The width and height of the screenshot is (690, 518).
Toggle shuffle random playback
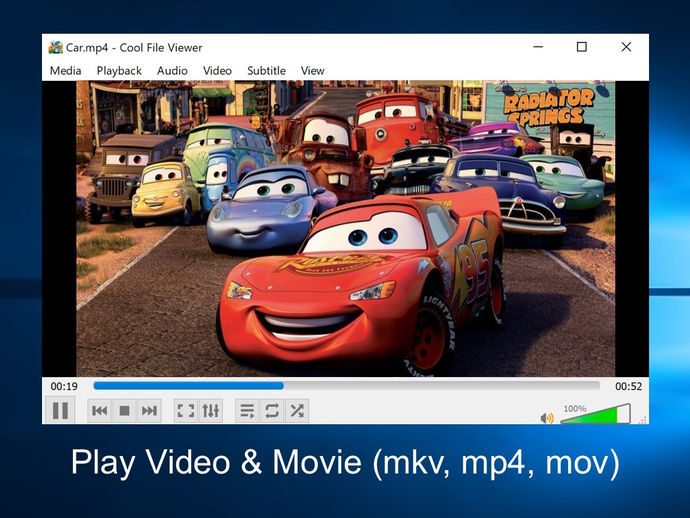click(297, 411)
